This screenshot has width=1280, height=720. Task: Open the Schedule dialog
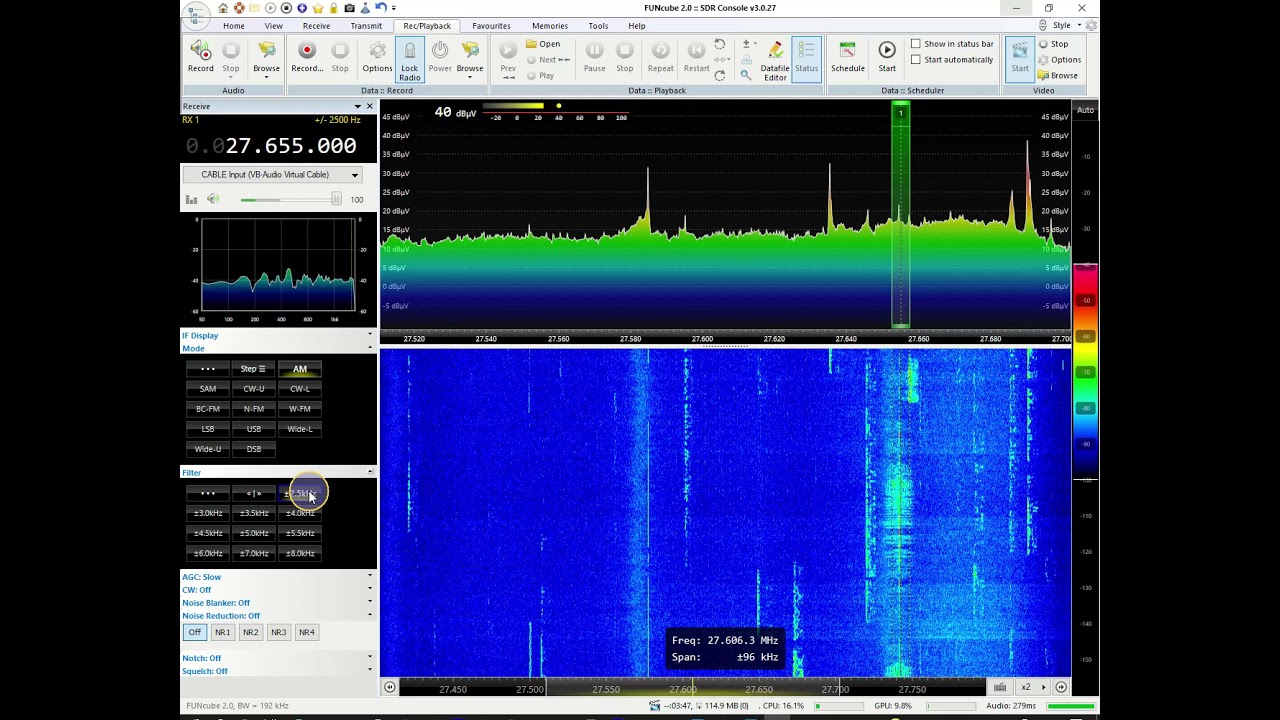pyautogui.click(x=848, y=57)
